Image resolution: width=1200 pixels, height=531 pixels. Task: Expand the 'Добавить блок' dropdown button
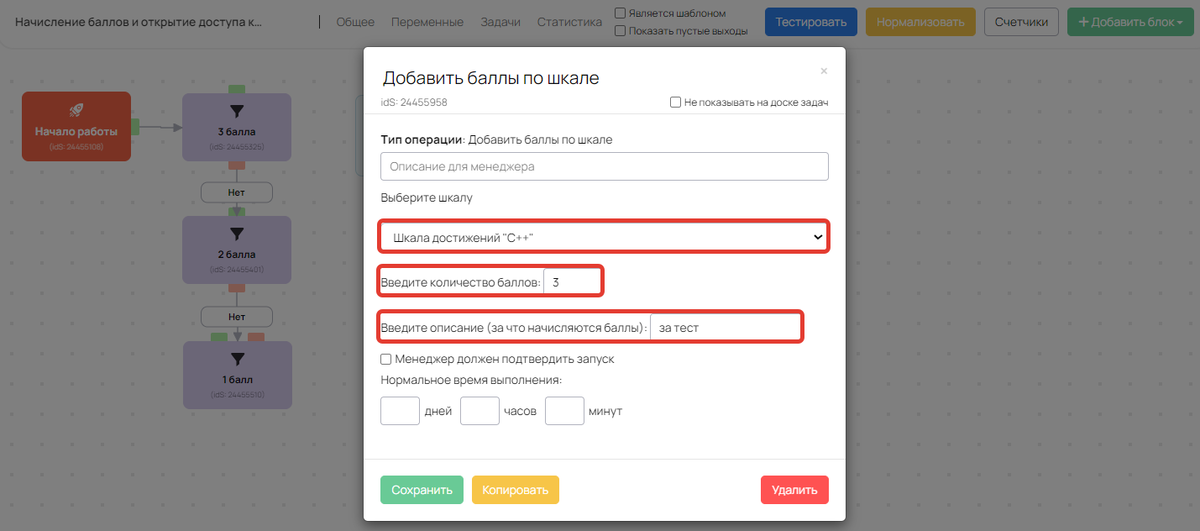[1131, 22]
